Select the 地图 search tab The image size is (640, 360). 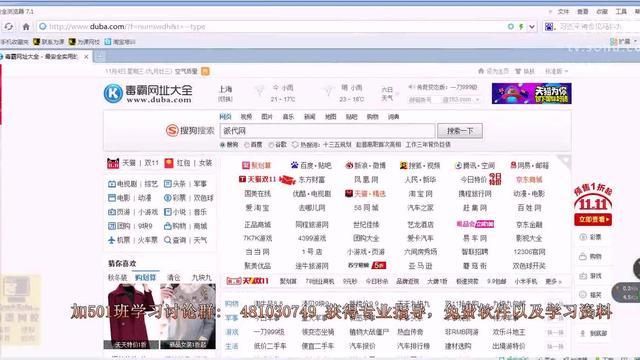tap(330, 117)
